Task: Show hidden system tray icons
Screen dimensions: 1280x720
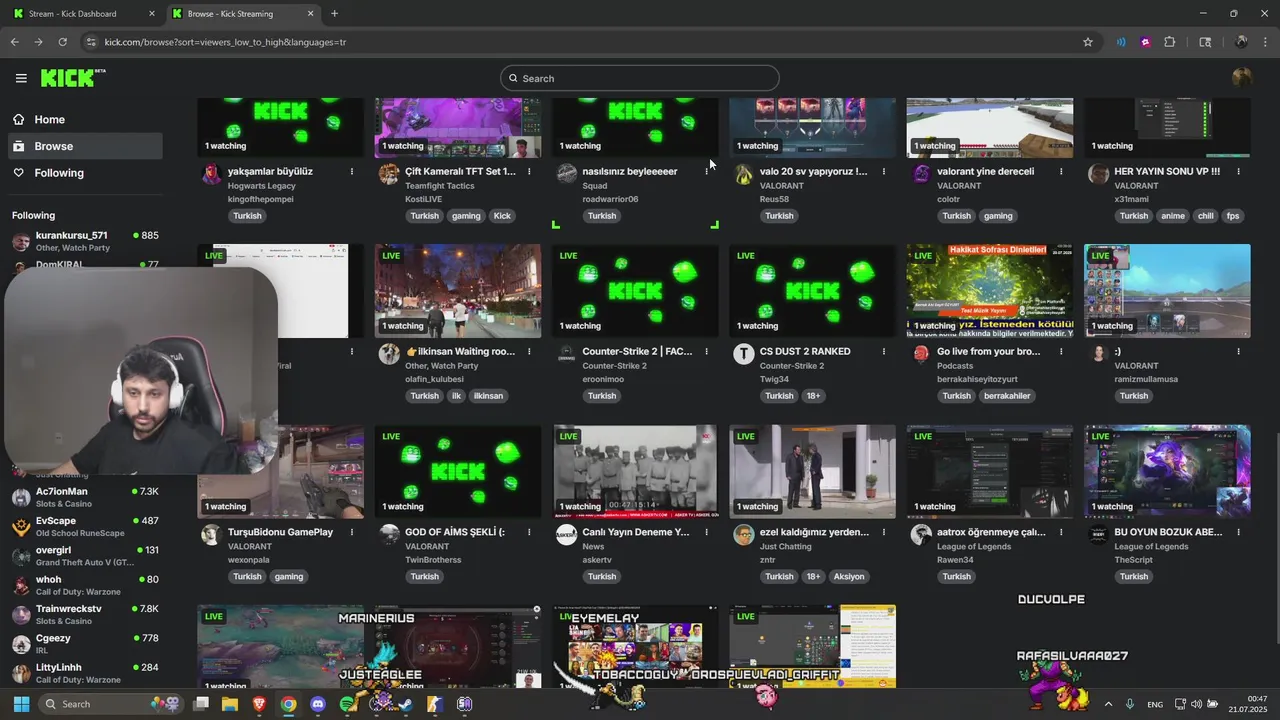Action: coord(1108,704)
